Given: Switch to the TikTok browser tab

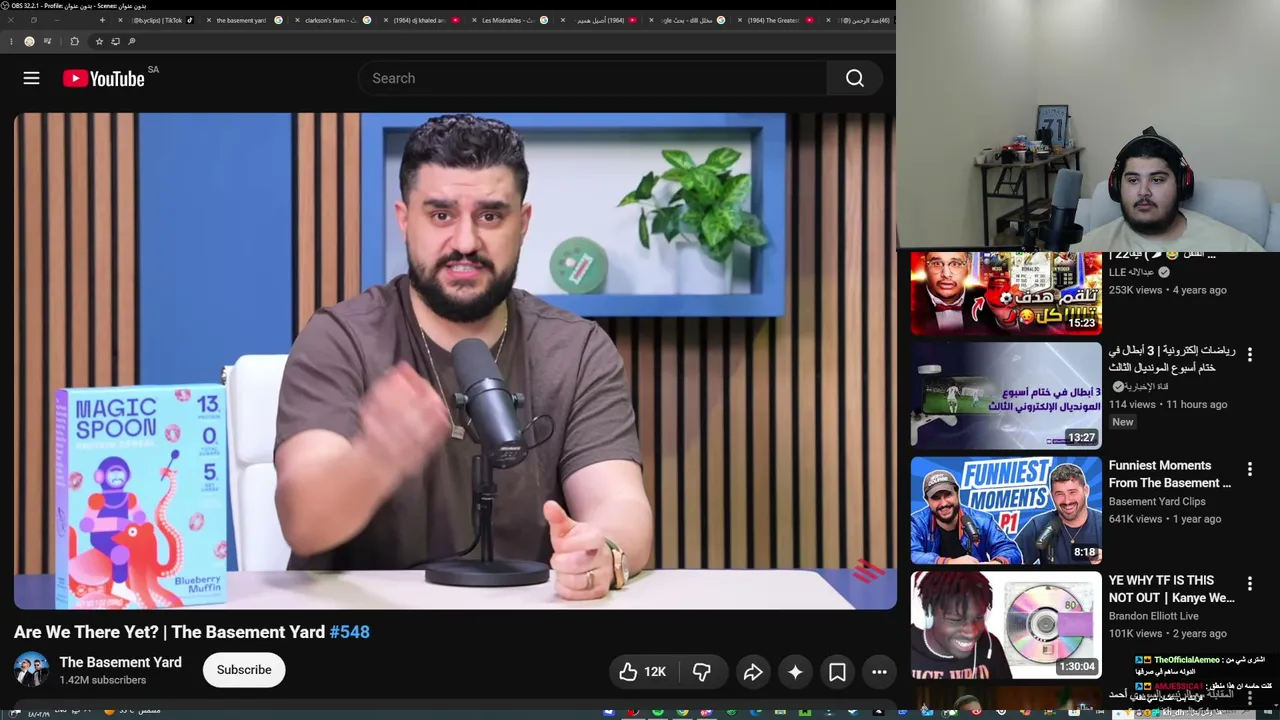Looking at the screenshot, I should click(x=157, y=20).
